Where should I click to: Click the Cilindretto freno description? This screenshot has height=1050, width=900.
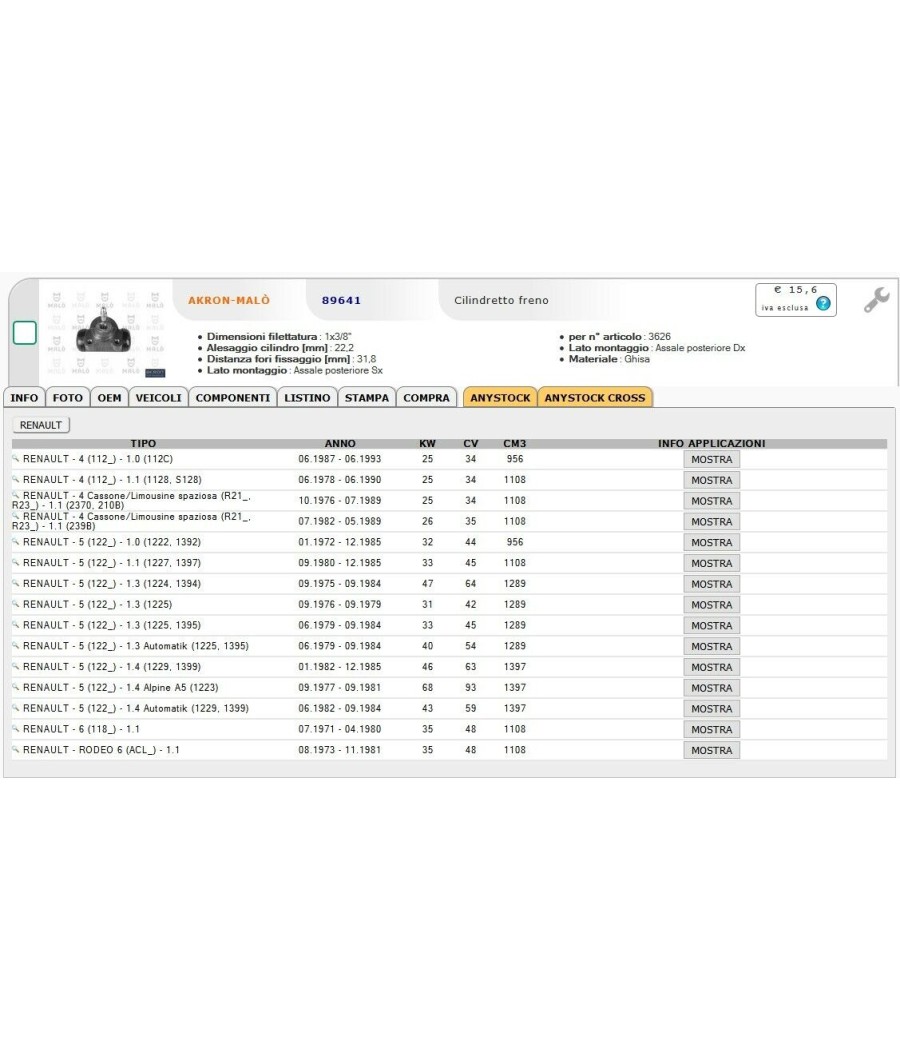[x=501, y=300]
